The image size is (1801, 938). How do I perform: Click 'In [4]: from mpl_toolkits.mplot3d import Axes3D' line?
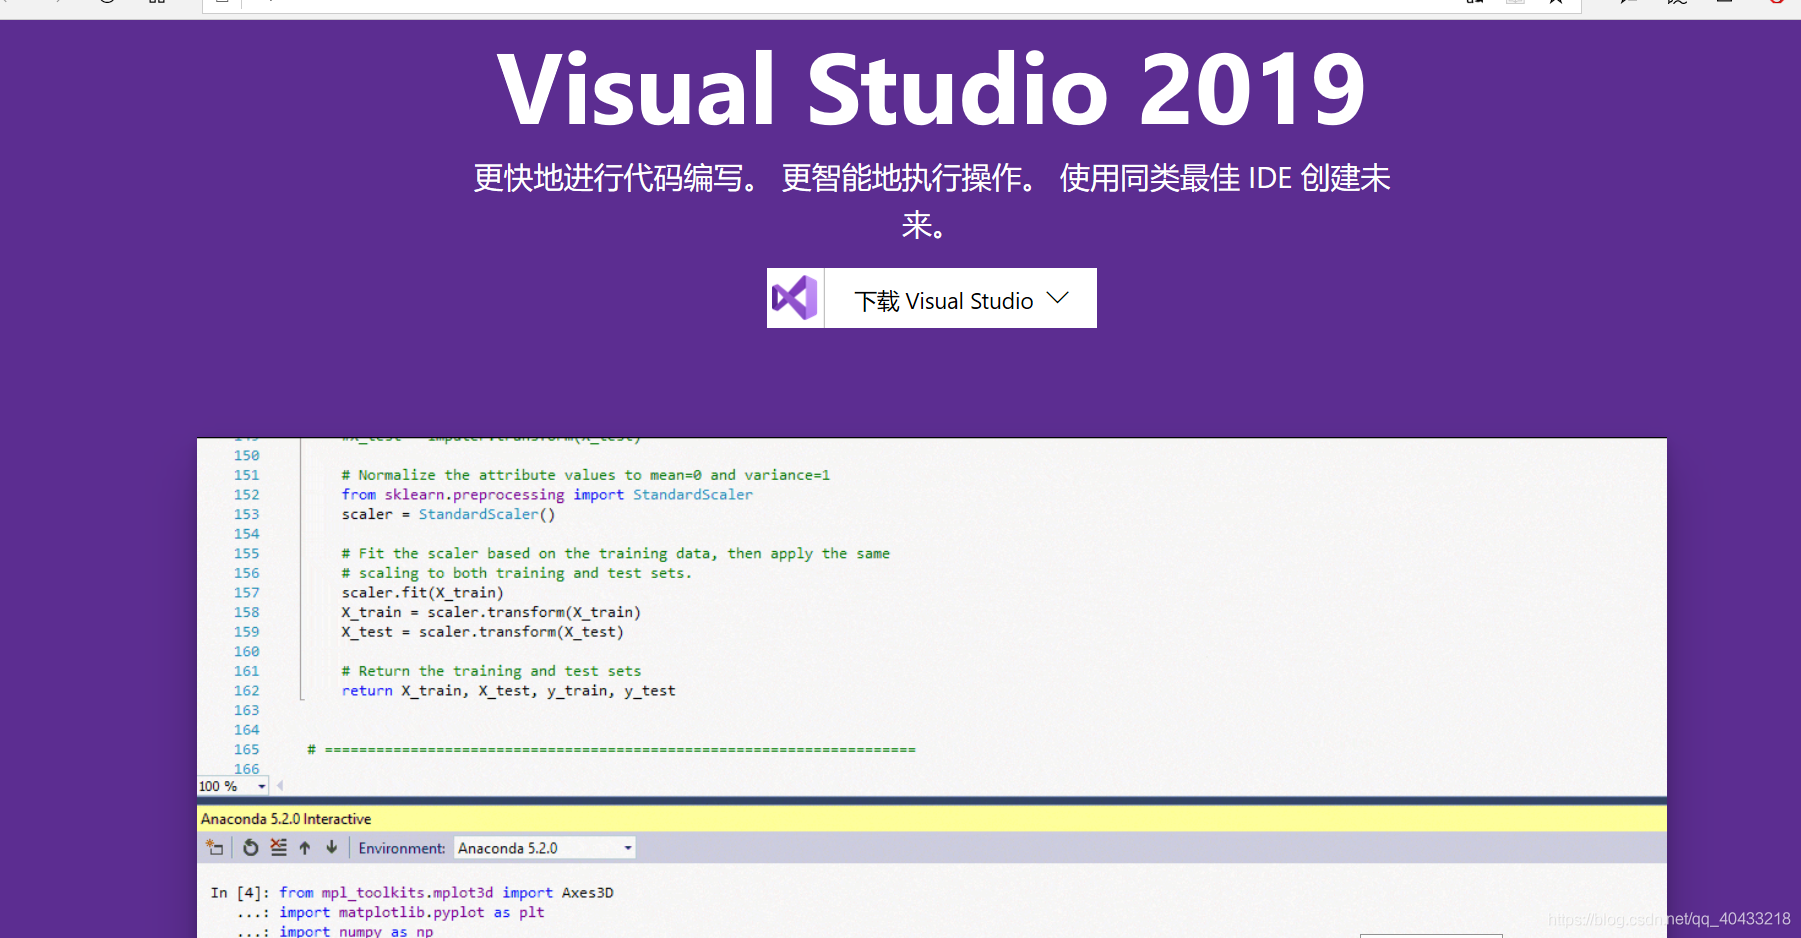[412, 893]
